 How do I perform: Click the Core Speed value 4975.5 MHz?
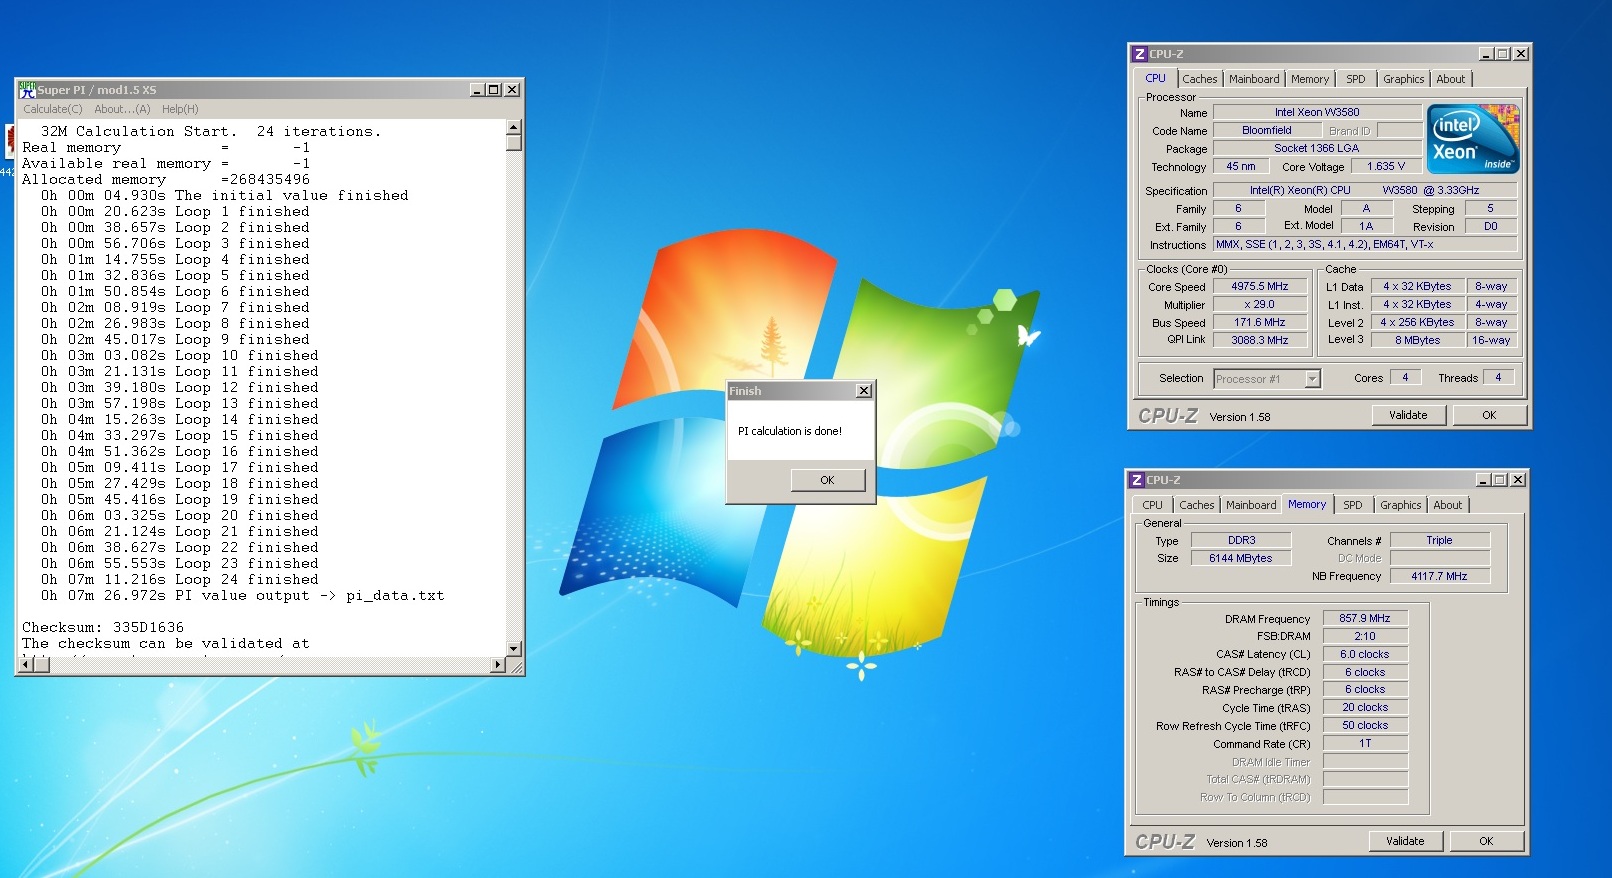1260,287
